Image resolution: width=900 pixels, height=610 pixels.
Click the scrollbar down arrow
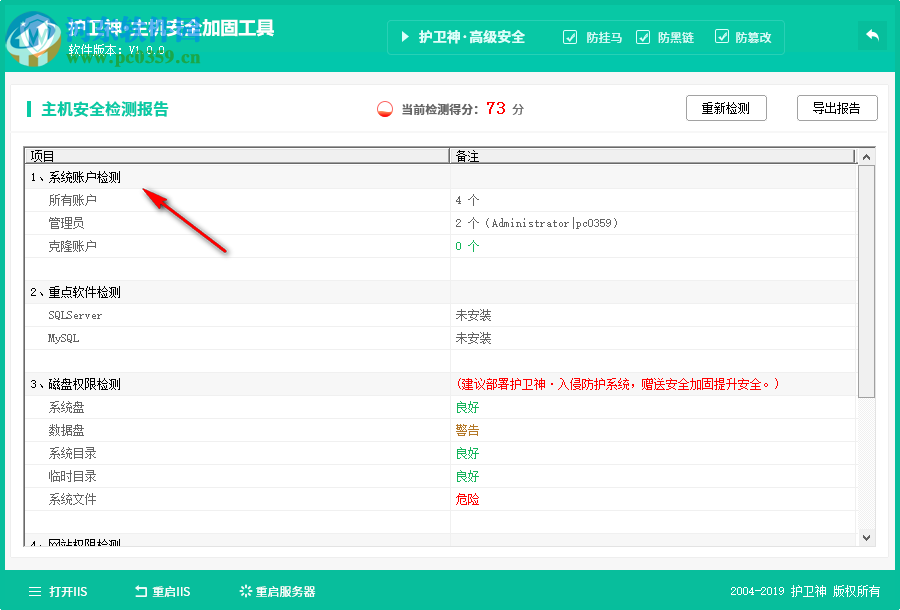(864, 538)
